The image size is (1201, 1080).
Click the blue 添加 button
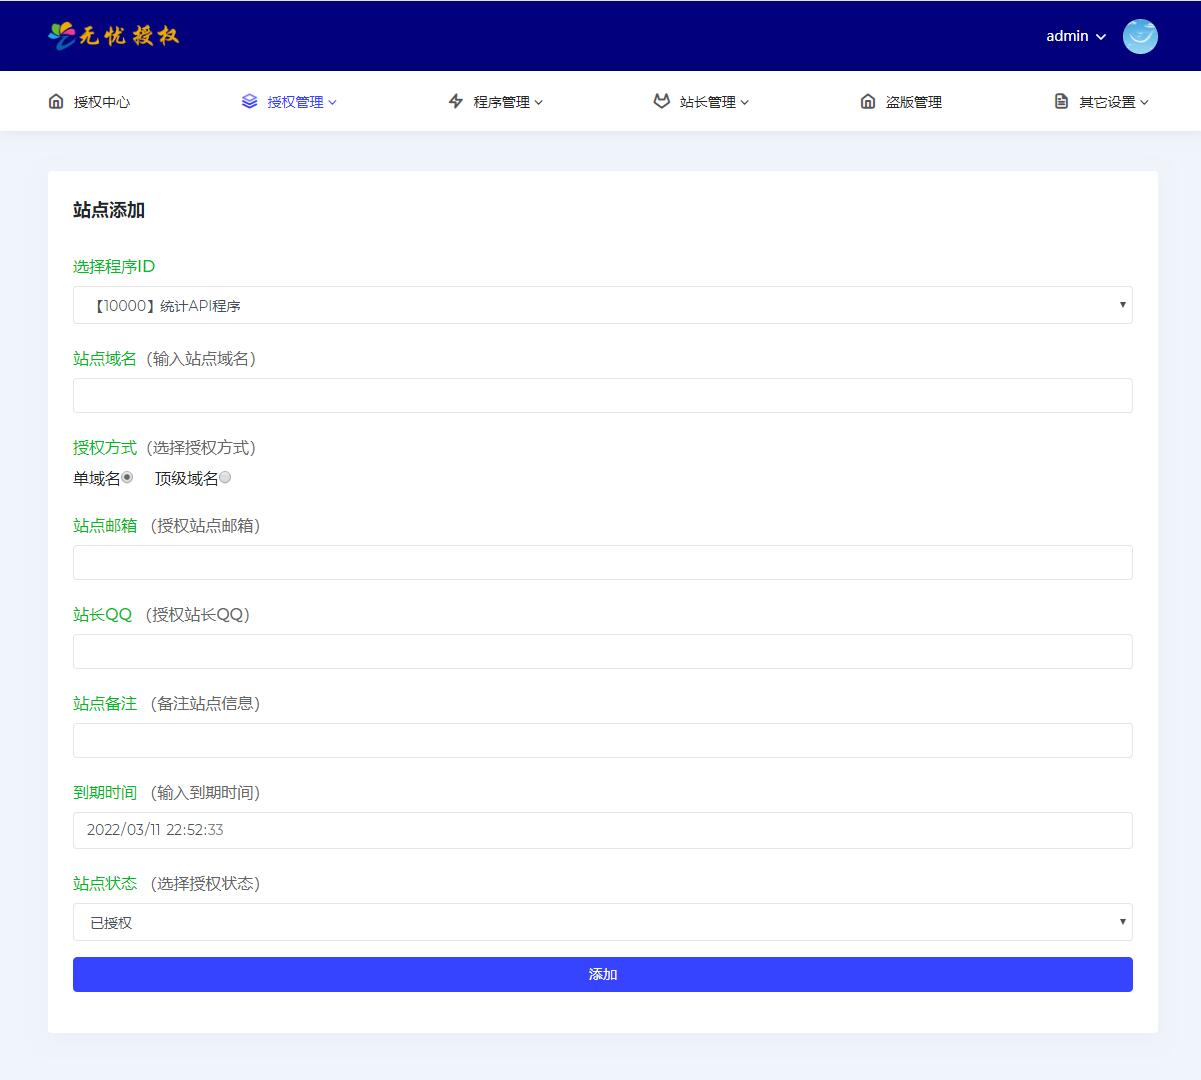point(602,974)
